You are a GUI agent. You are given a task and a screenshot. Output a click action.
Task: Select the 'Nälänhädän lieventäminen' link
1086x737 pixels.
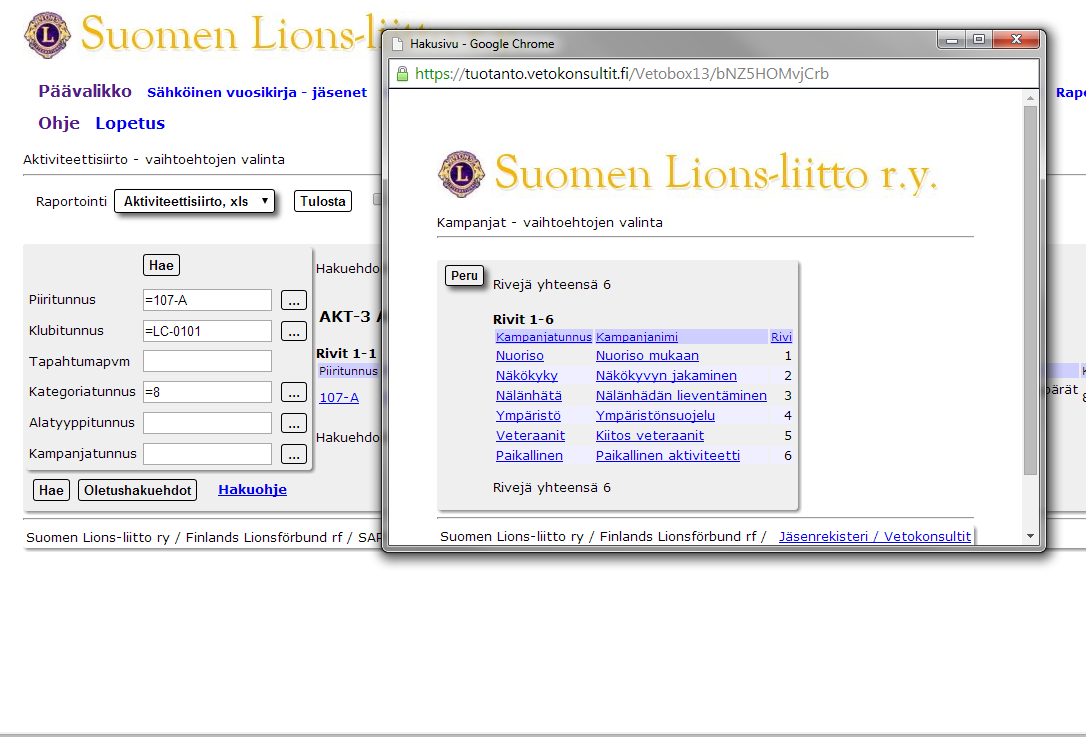(x=681, y=396)
